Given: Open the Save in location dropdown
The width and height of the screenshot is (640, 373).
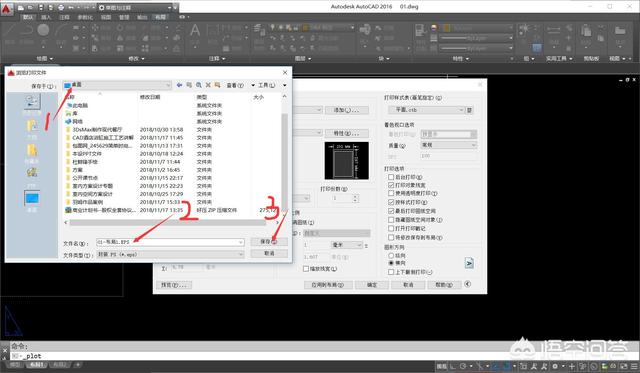Looking at the screenshot, I should pos(117,85).
